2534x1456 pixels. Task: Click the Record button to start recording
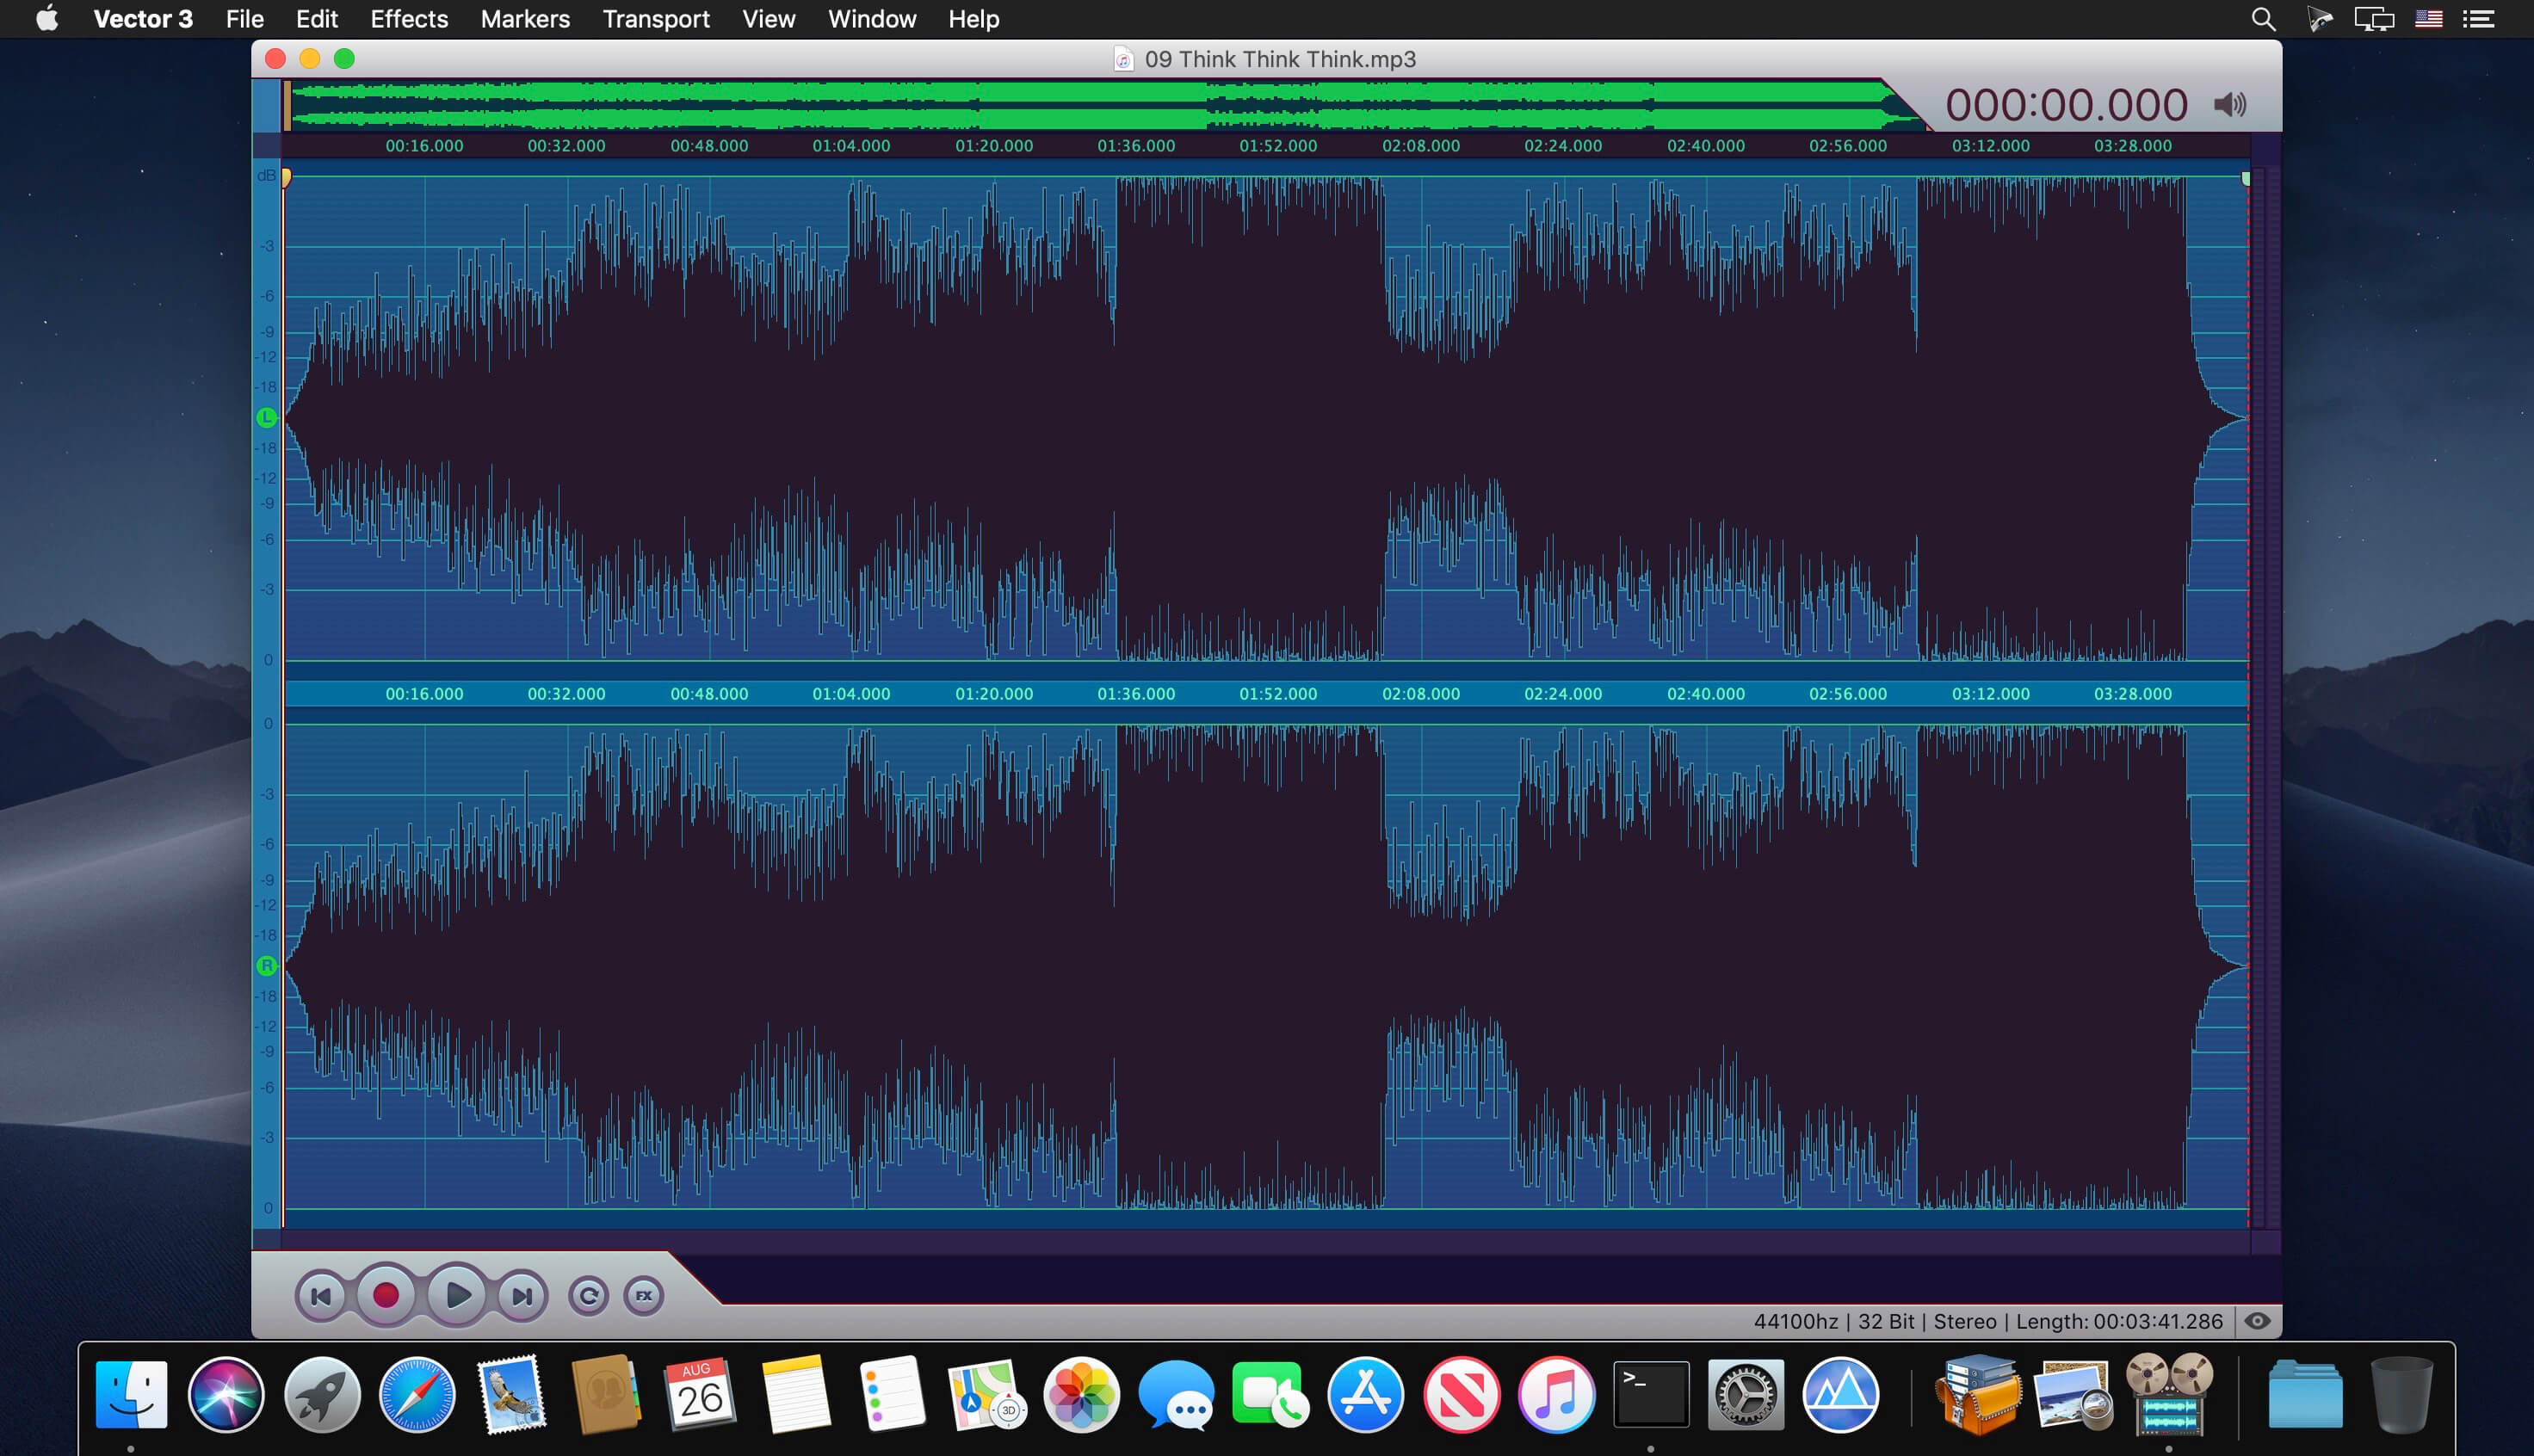pyautogui.click(x=386, y=1294)
